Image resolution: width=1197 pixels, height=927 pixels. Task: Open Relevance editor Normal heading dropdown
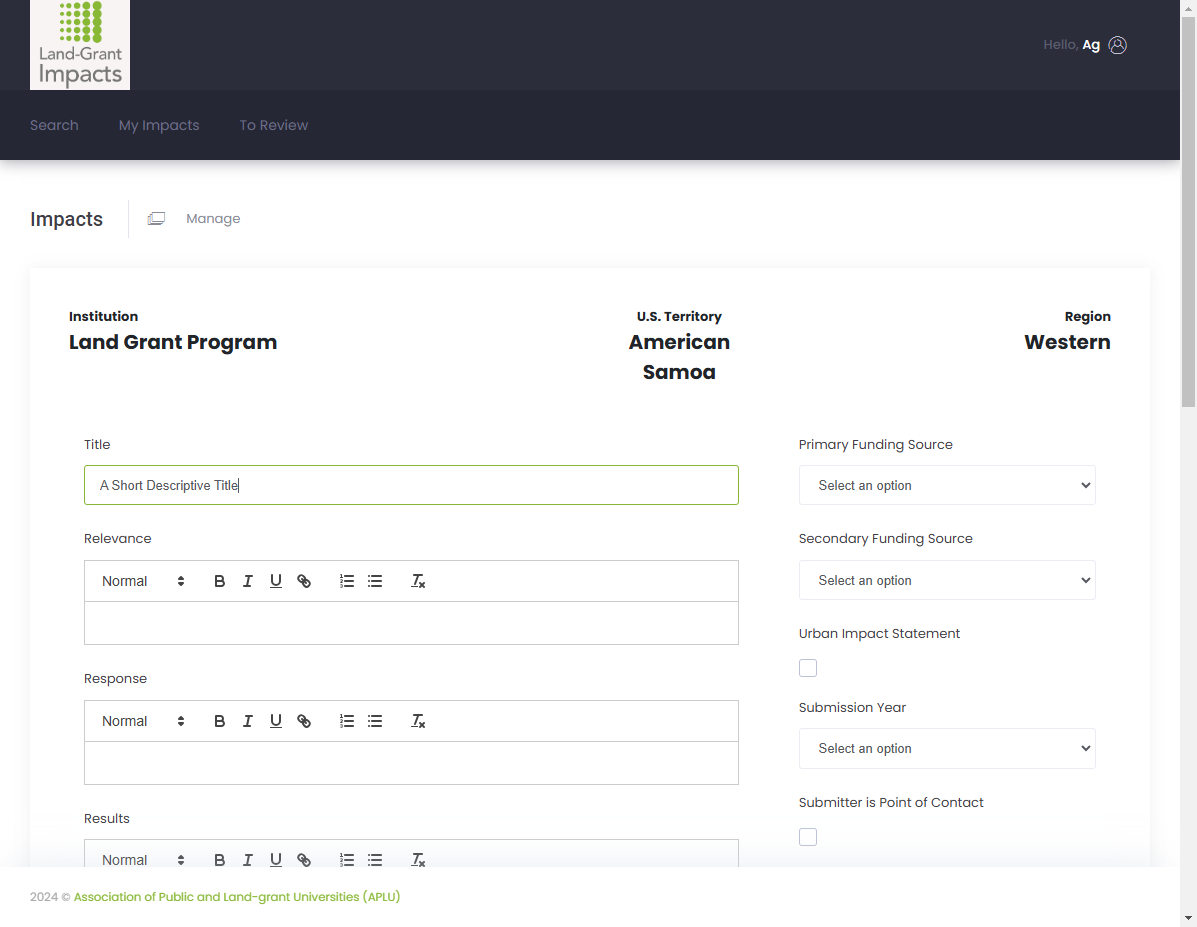coord(143,581)
